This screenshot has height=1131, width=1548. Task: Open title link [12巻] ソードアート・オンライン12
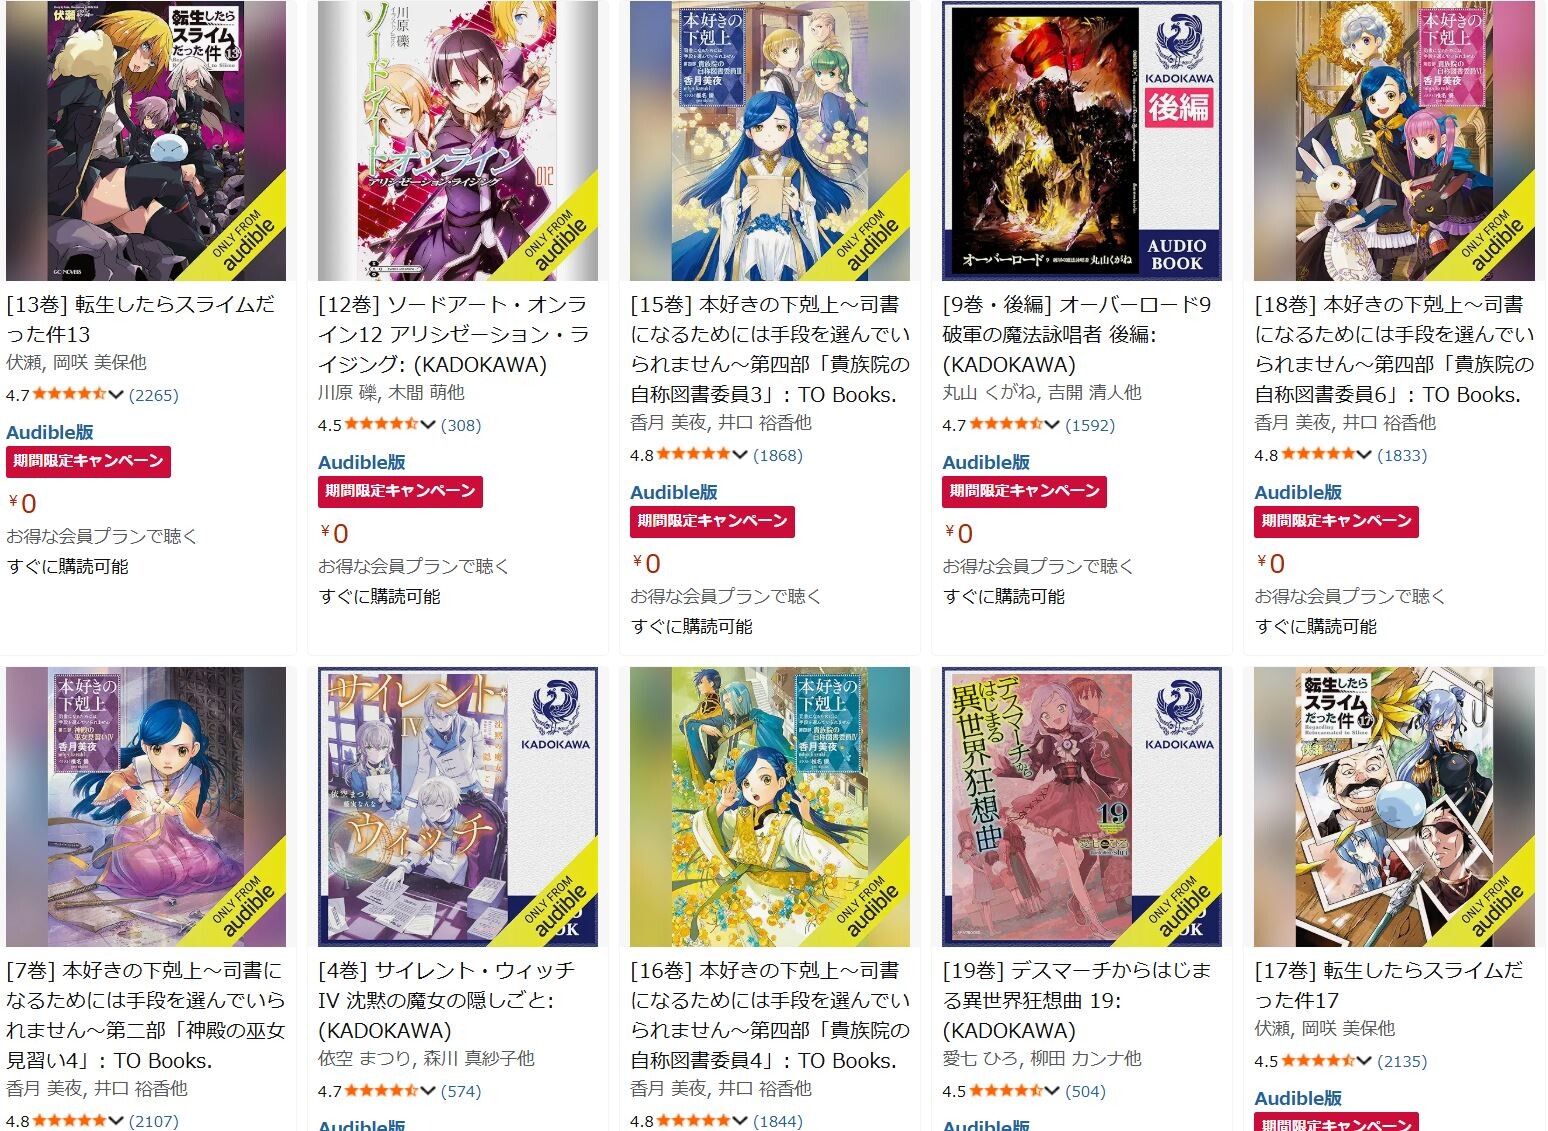pos(454,334)
